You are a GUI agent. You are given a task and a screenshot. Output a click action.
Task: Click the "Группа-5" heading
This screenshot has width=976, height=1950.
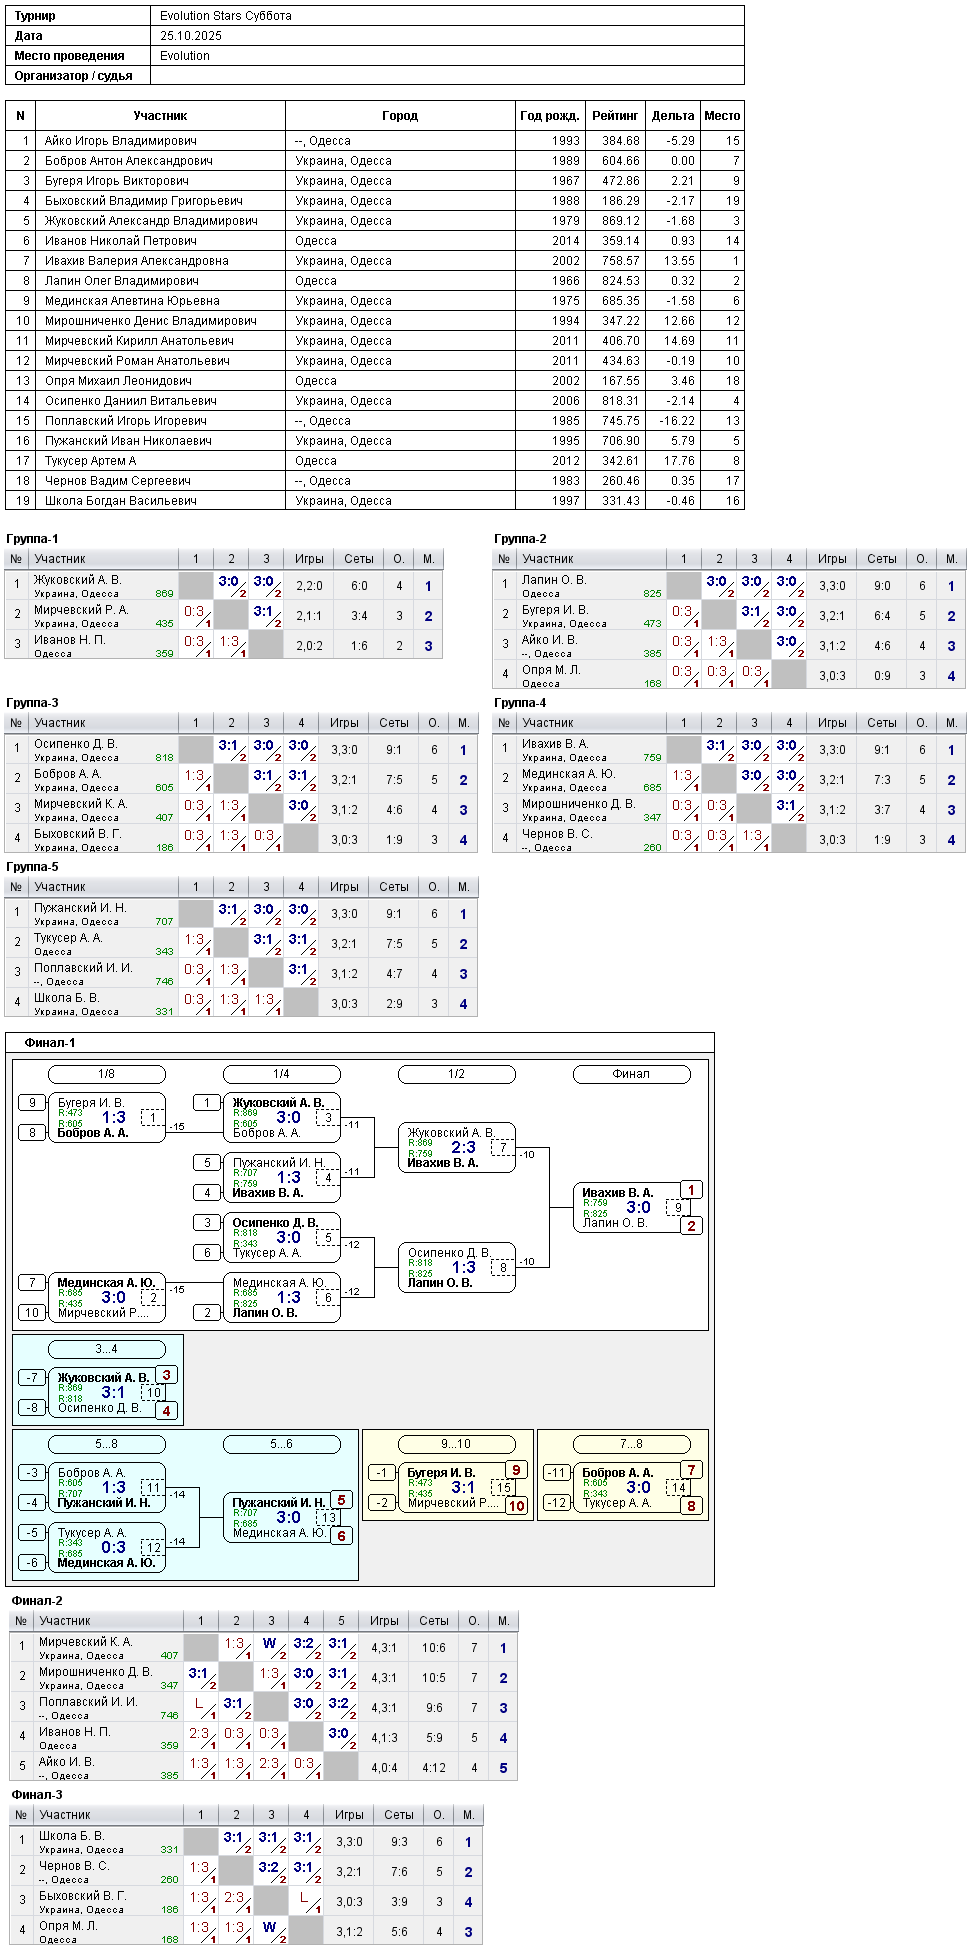(32, 867)
